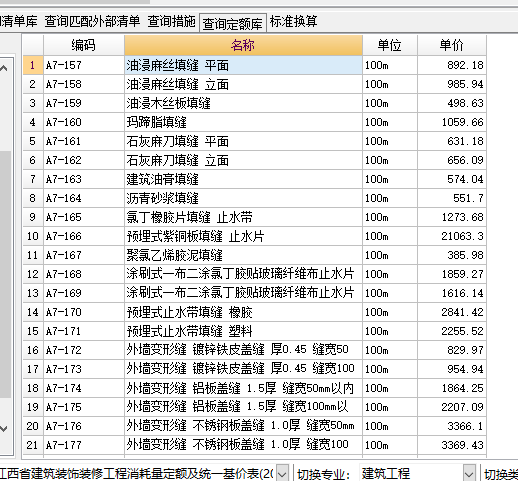
Task: Open the 建筑工程 specialty dropdown
Action: click(x=469, y=474)
